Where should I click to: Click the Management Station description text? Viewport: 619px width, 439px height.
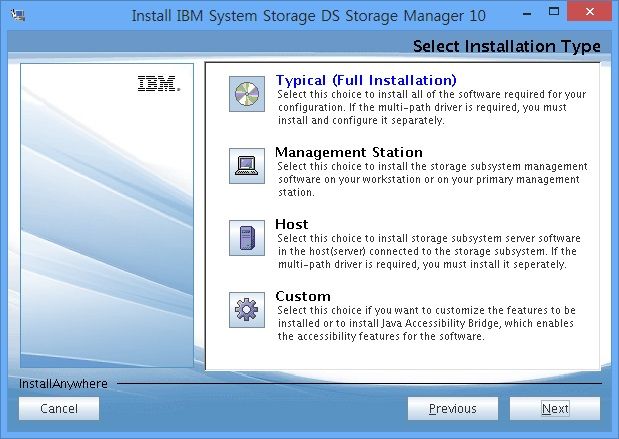432,179
